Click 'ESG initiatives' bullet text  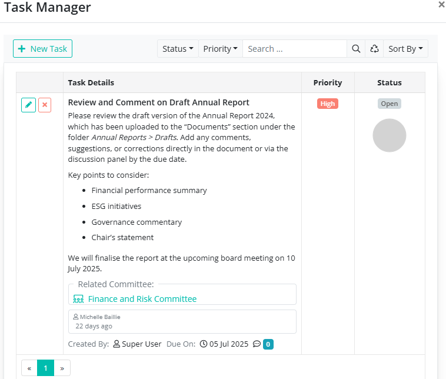116,206
